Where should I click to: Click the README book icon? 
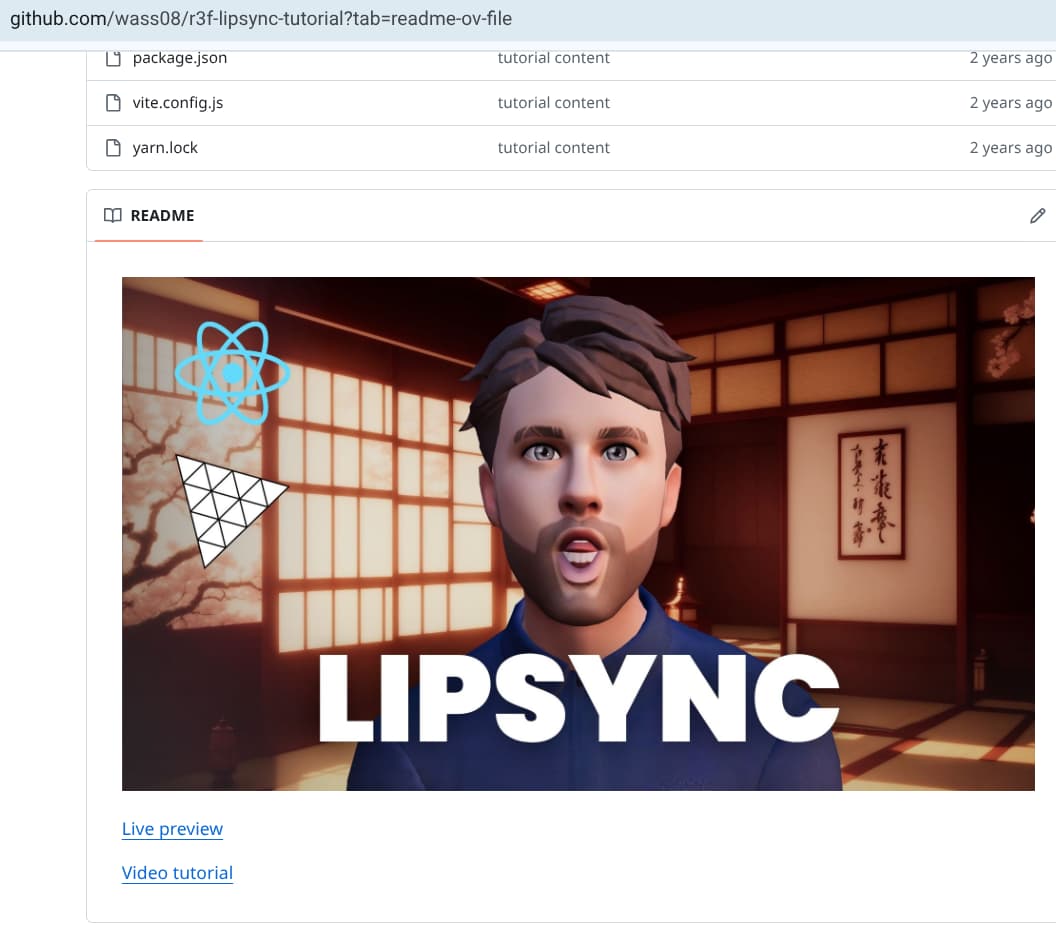point(113,216)
